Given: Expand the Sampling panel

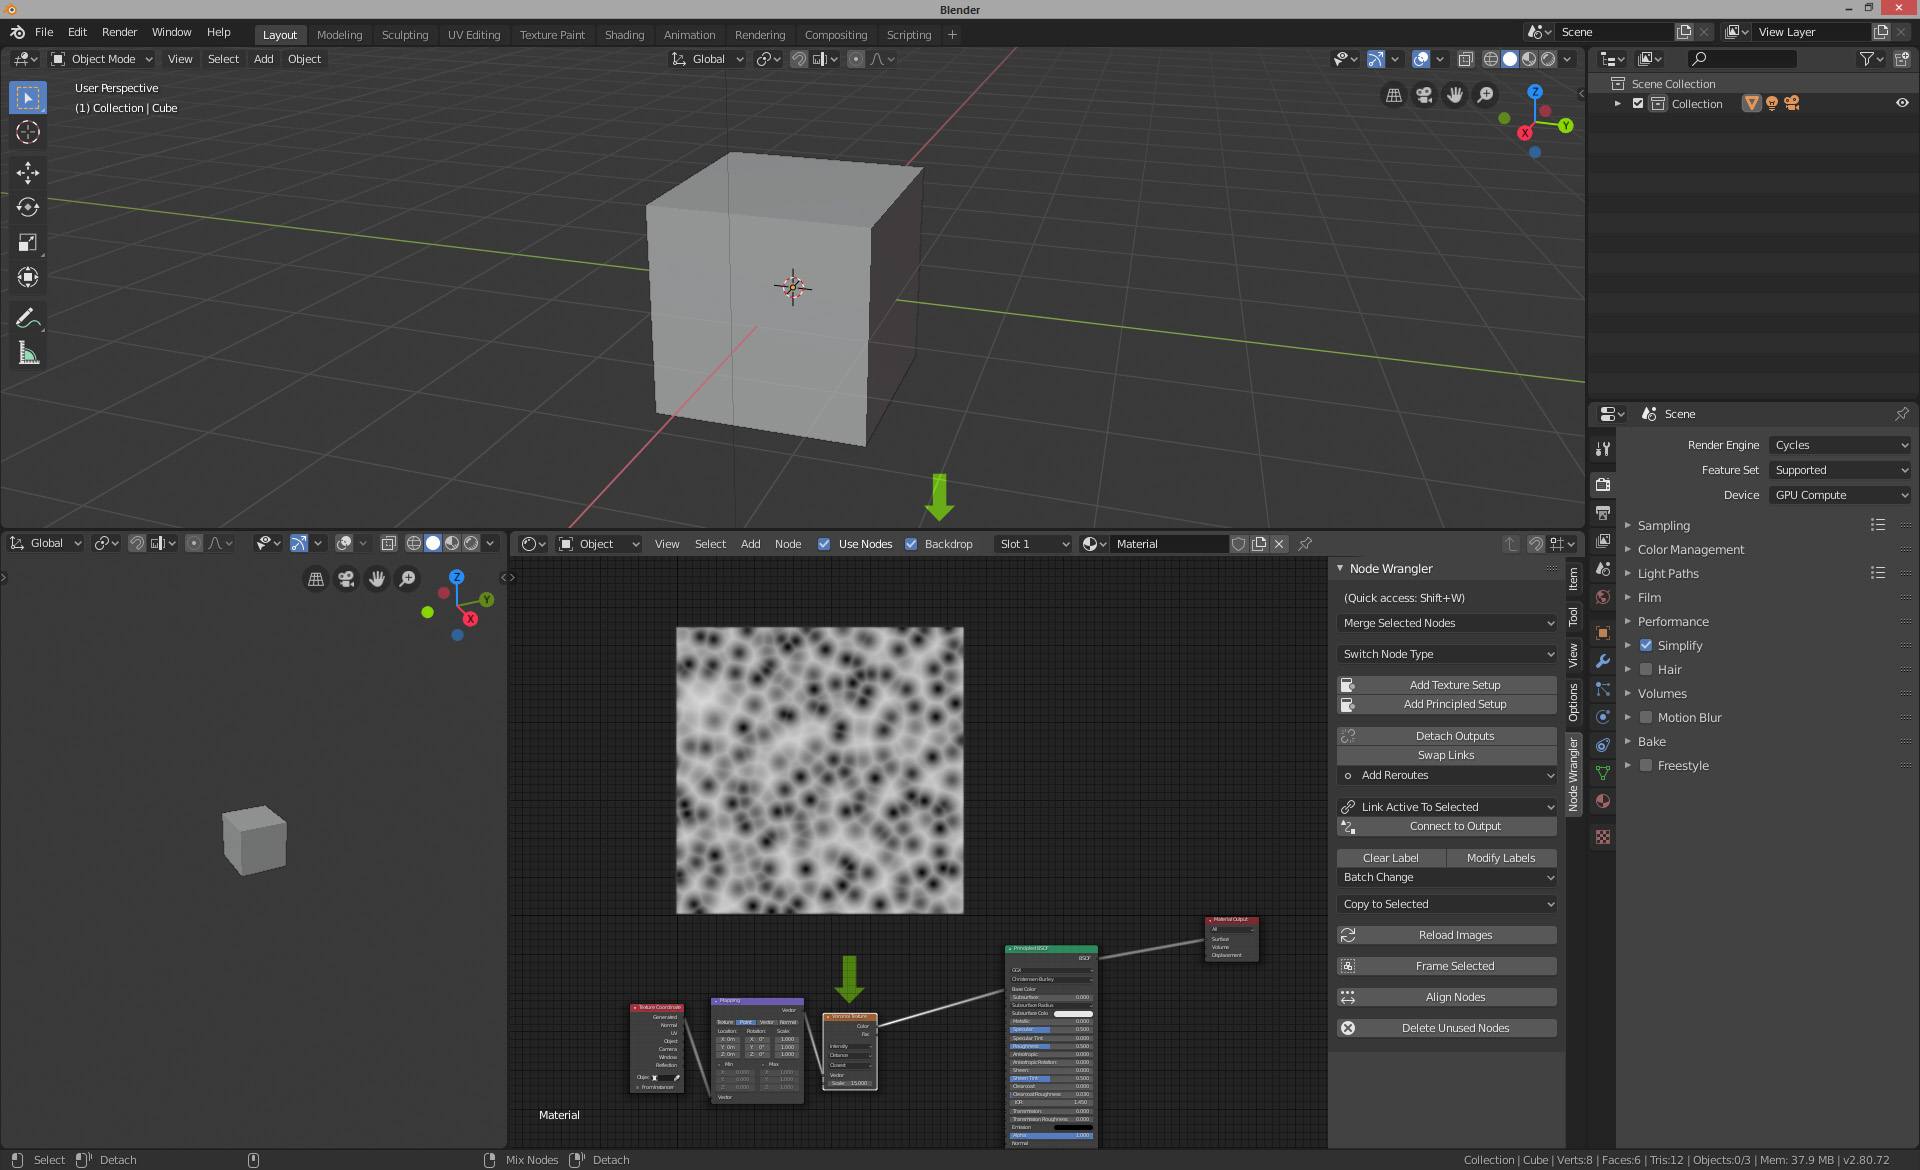Looking at the screenshot, I should [1663, 525].
